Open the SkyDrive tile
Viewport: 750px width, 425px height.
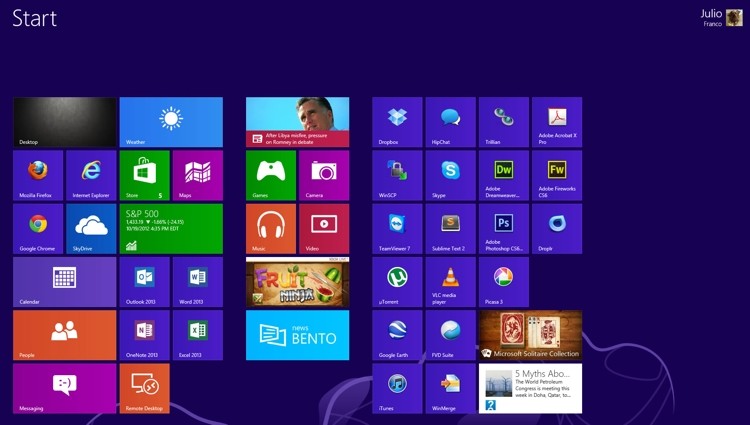91,229
